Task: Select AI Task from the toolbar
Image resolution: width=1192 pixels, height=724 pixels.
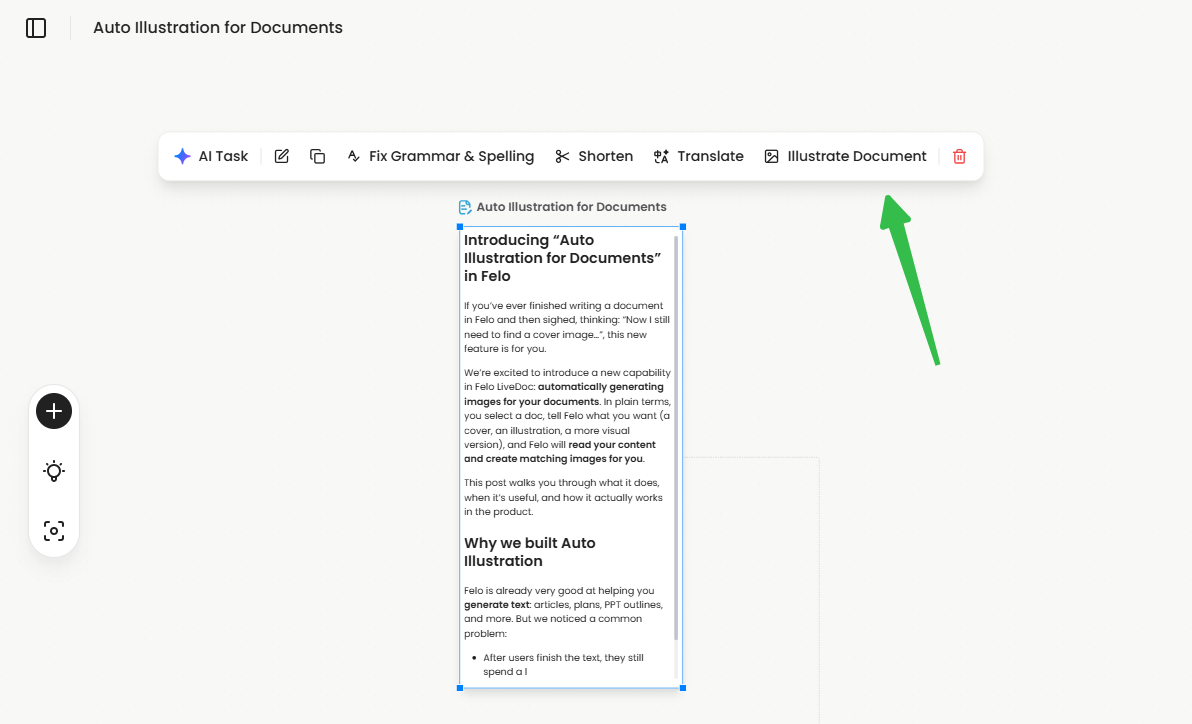Action: (212, 156)
